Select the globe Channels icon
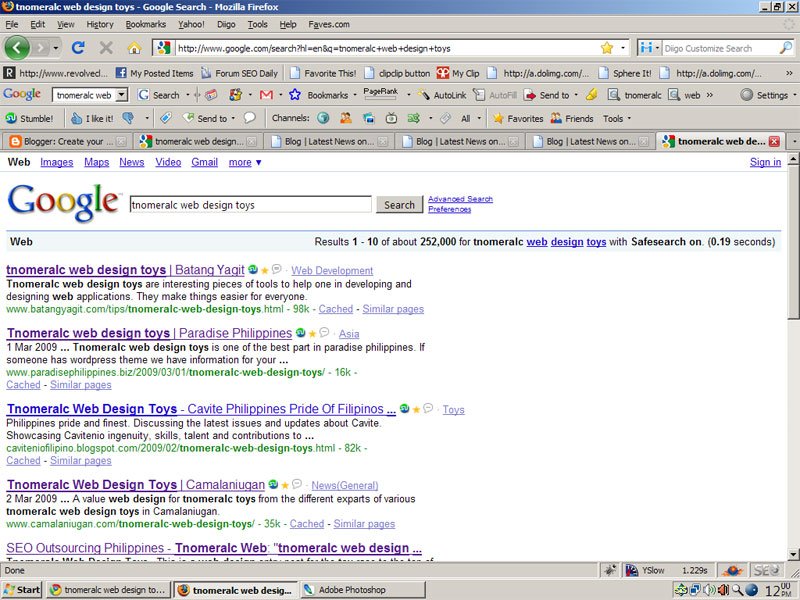This screenshot has width=800, height=600. click(x=322, y=118)
